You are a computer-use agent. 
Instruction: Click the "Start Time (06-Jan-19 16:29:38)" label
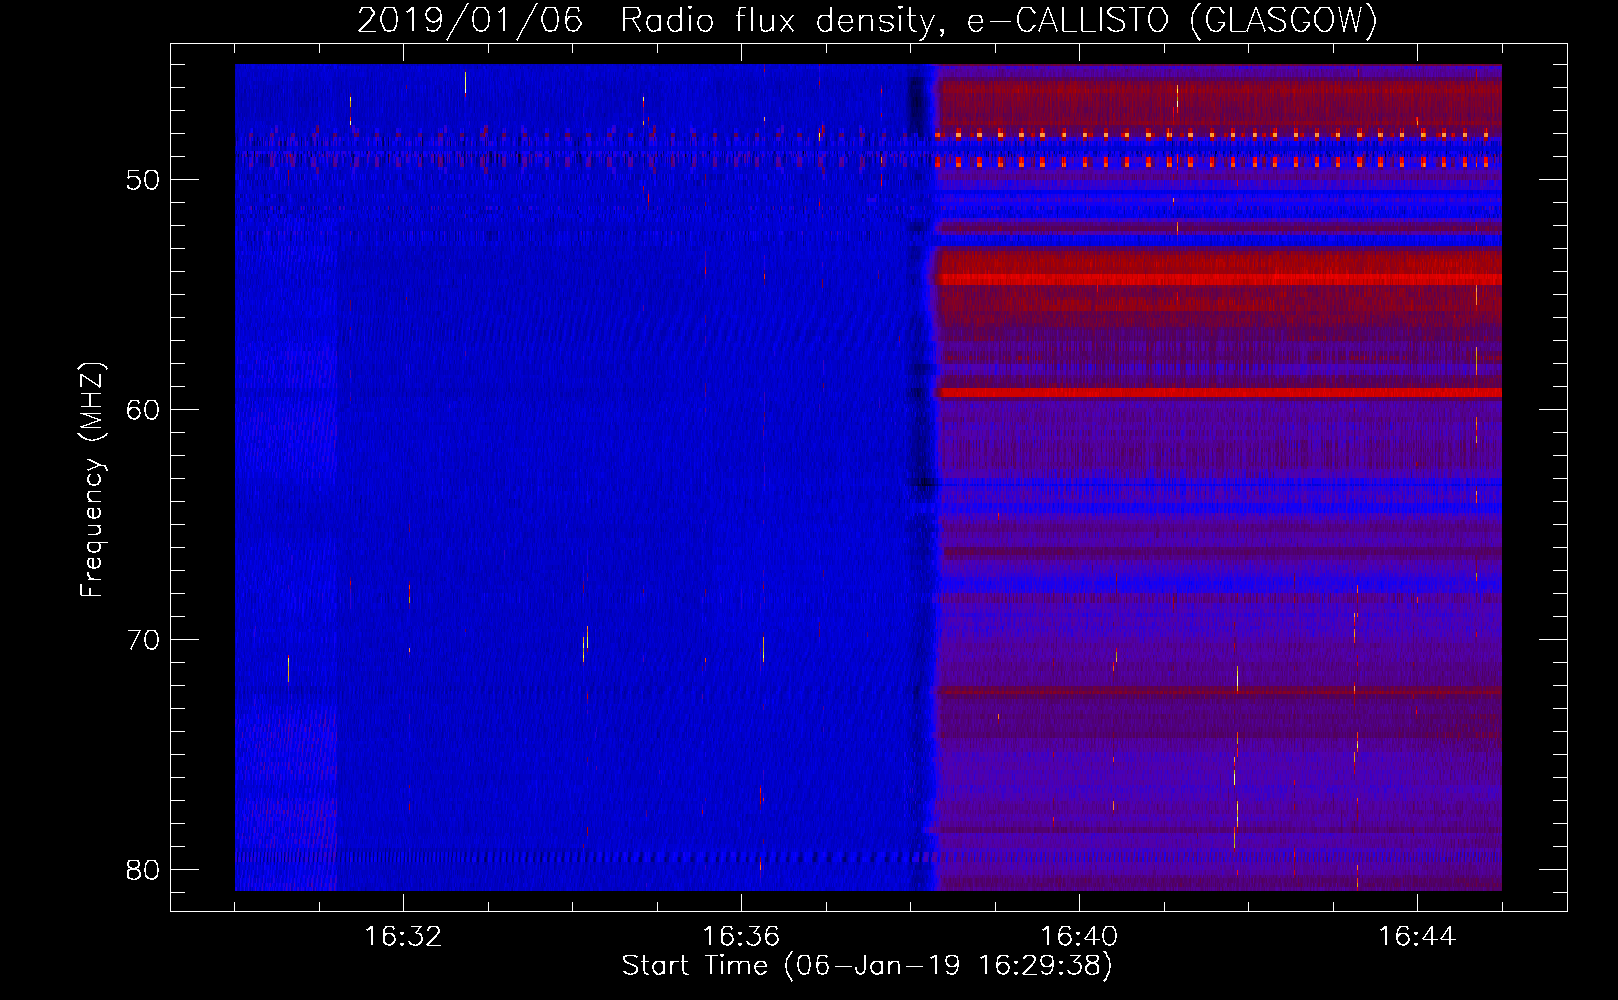867,966
